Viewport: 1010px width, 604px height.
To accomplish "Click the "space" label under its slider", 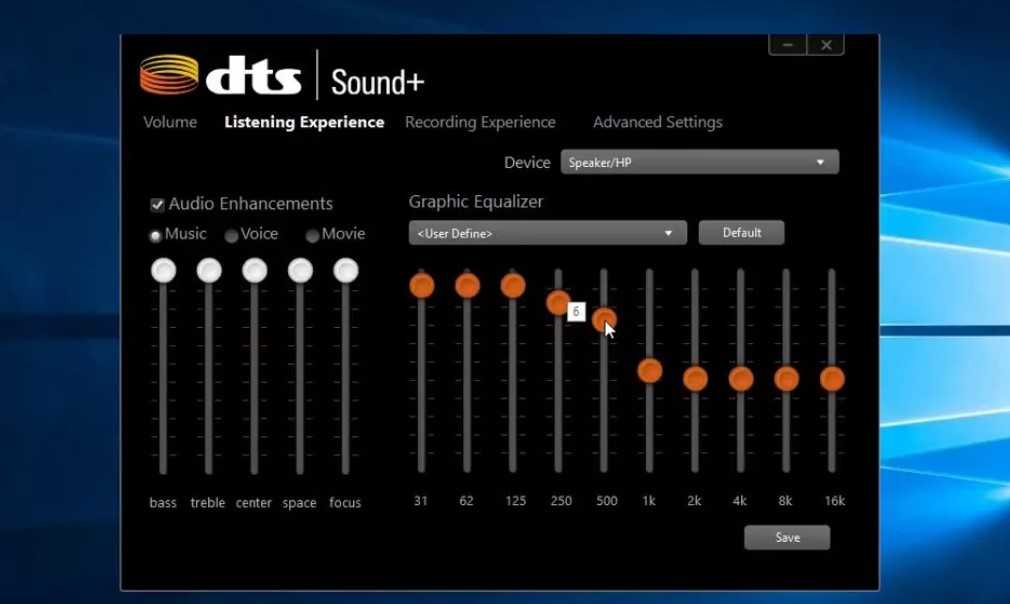I will 300,503.
